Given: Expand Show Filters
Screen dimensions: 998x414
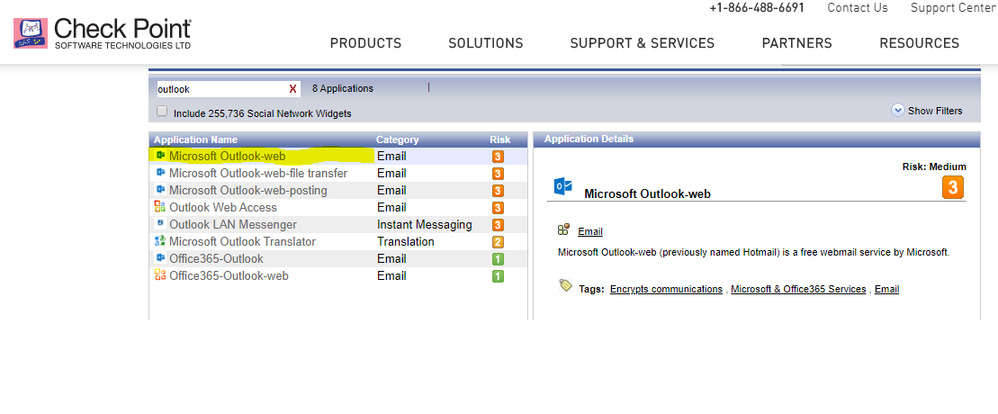Looking at the screenshot, I should click(926, 111).
